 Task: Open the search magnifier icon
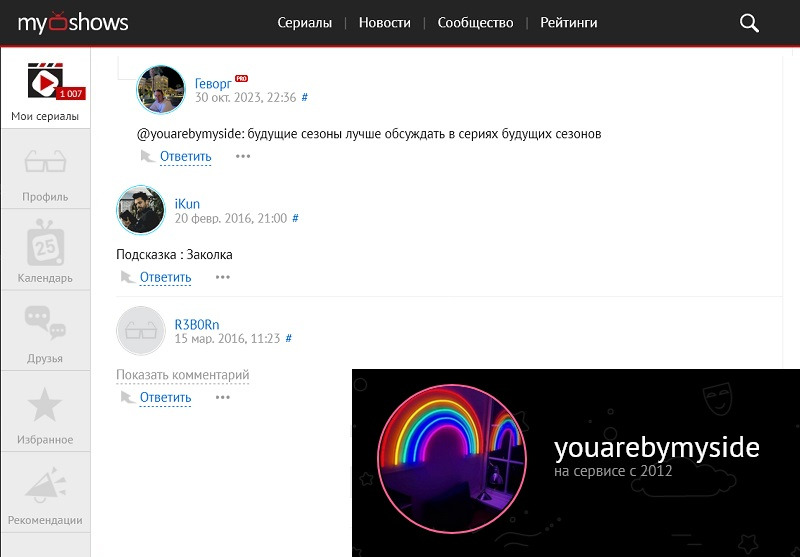click(x=749, y=23)
